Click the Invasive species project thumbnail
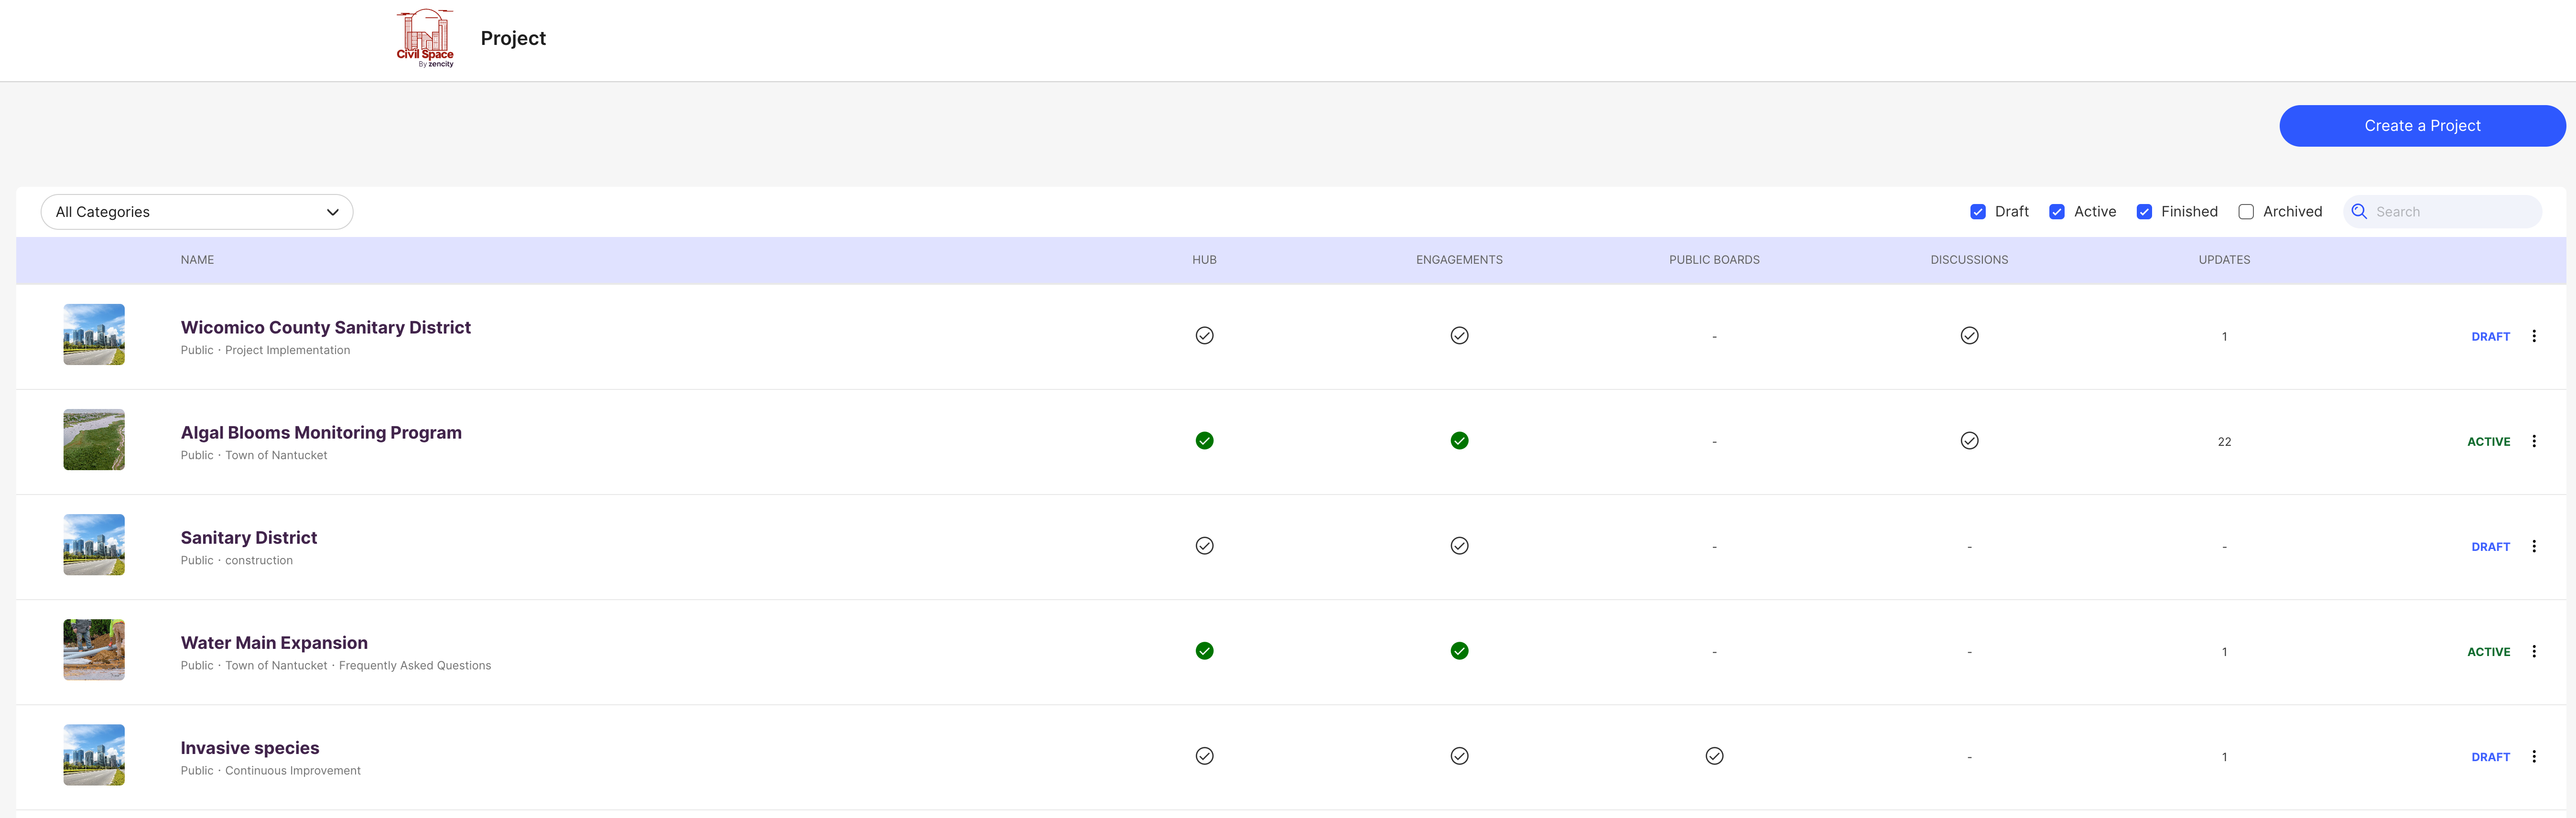The height and width of the screenshot is (818, 2576). [x=93, y=755]
